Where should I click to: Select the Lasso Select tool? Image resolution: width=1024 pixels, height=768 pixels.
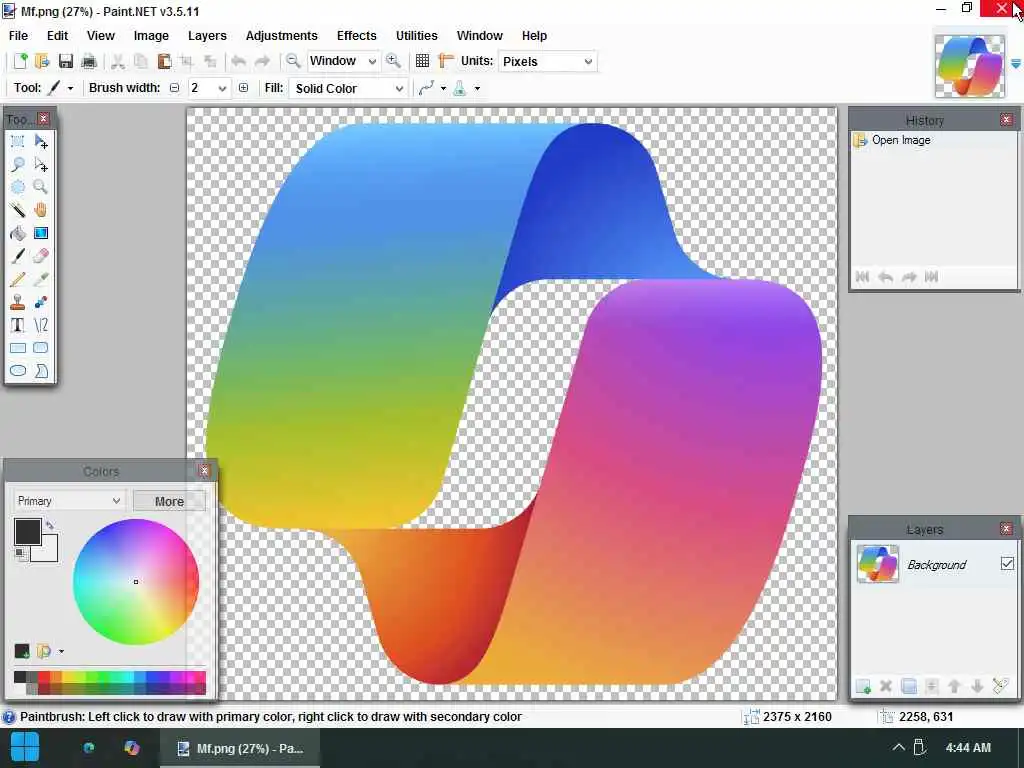18,165
